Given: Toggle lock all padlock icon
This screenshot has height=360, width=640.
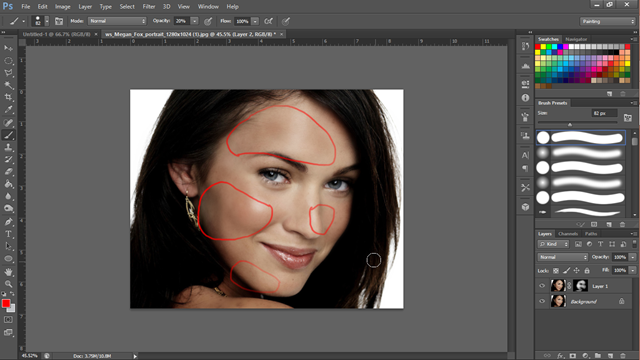Looking at the screenshot, I should pos(587,271).
